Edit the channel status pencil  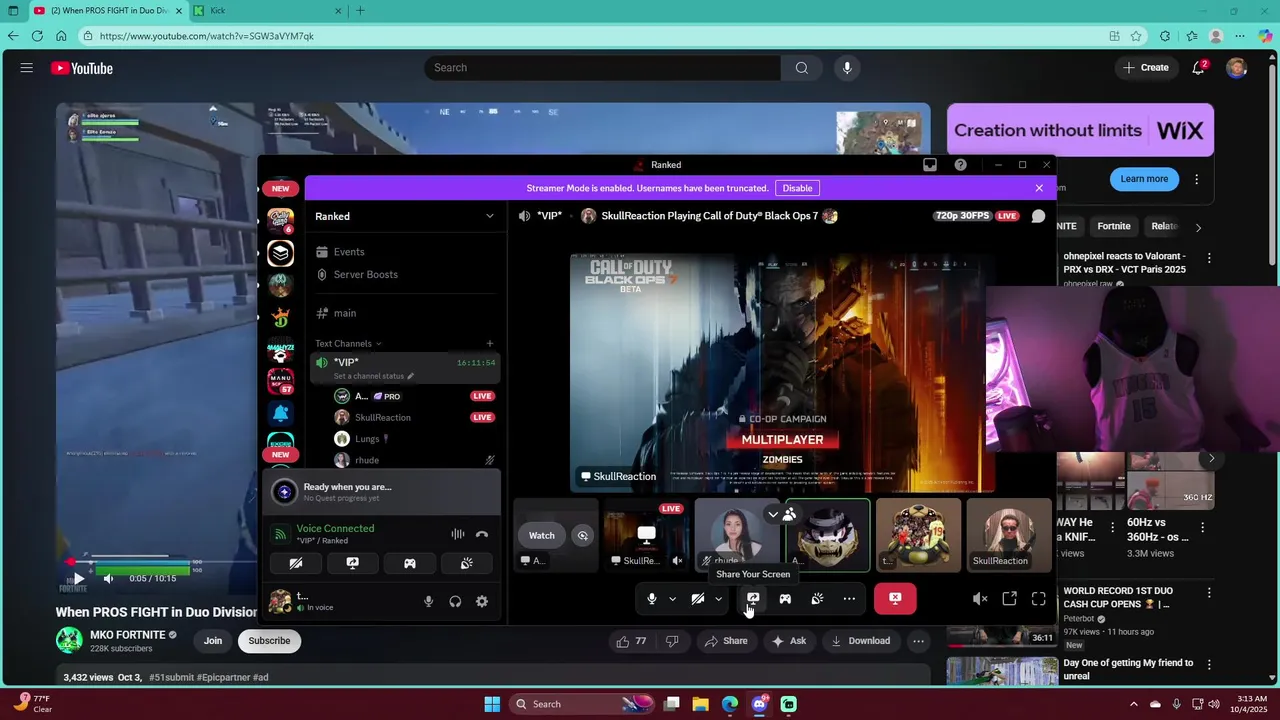point(410,376)
